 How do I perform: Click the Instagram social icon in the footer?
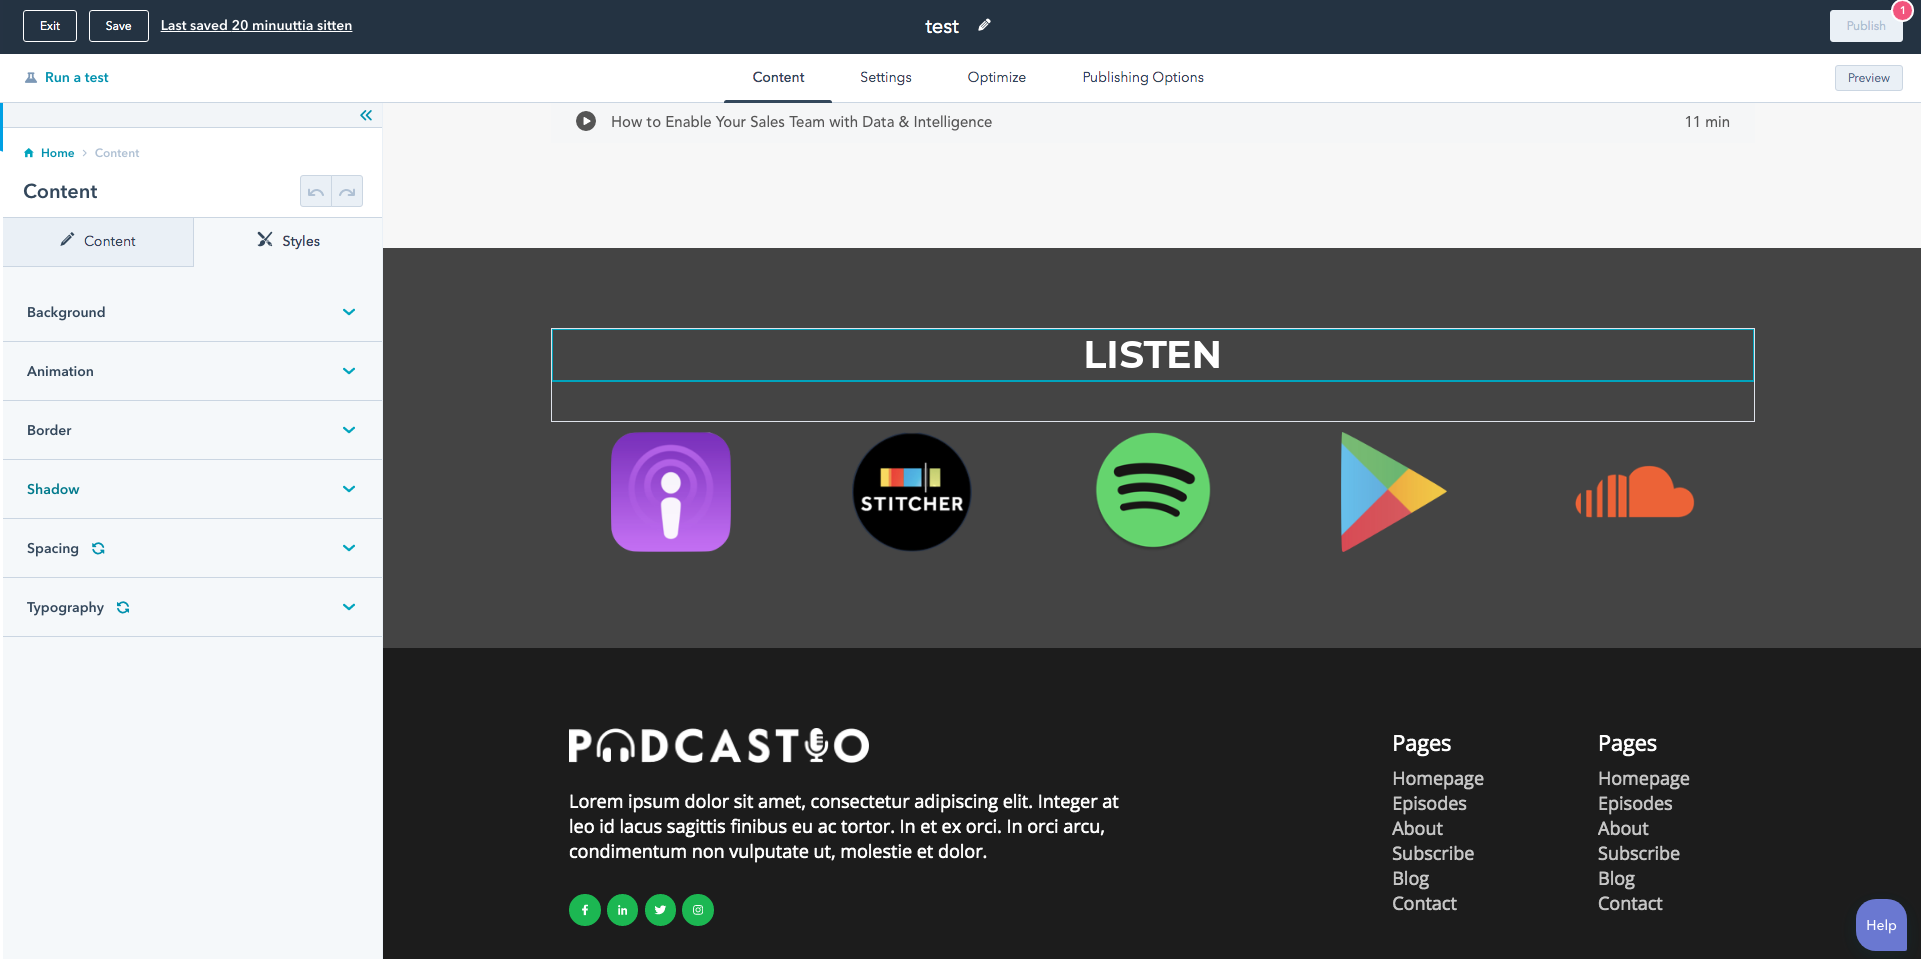click(698, 910)
